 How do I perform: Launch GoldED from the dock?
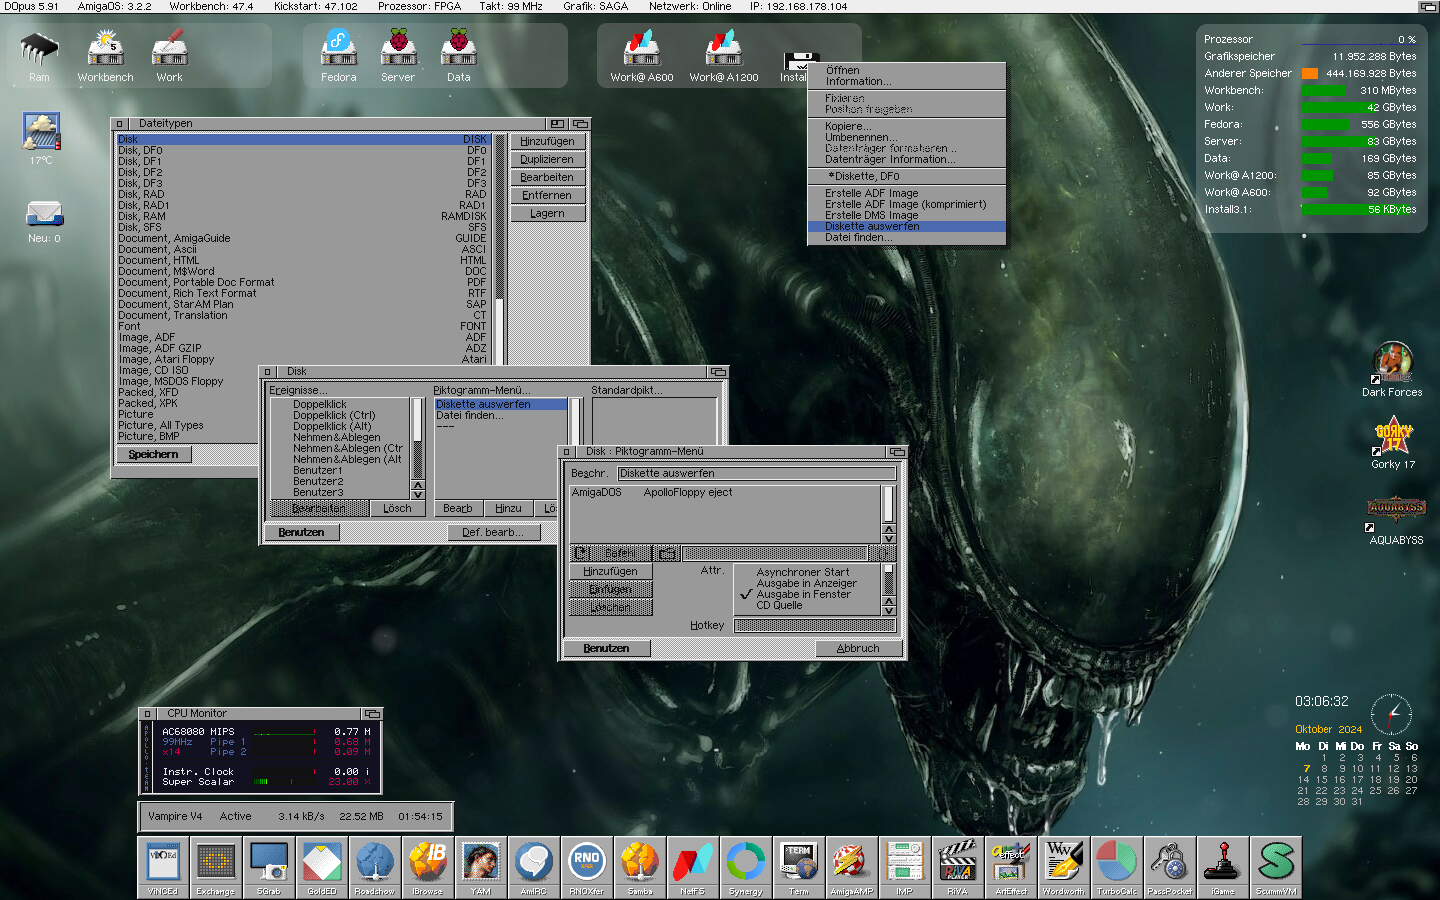[x=322, y=866]
